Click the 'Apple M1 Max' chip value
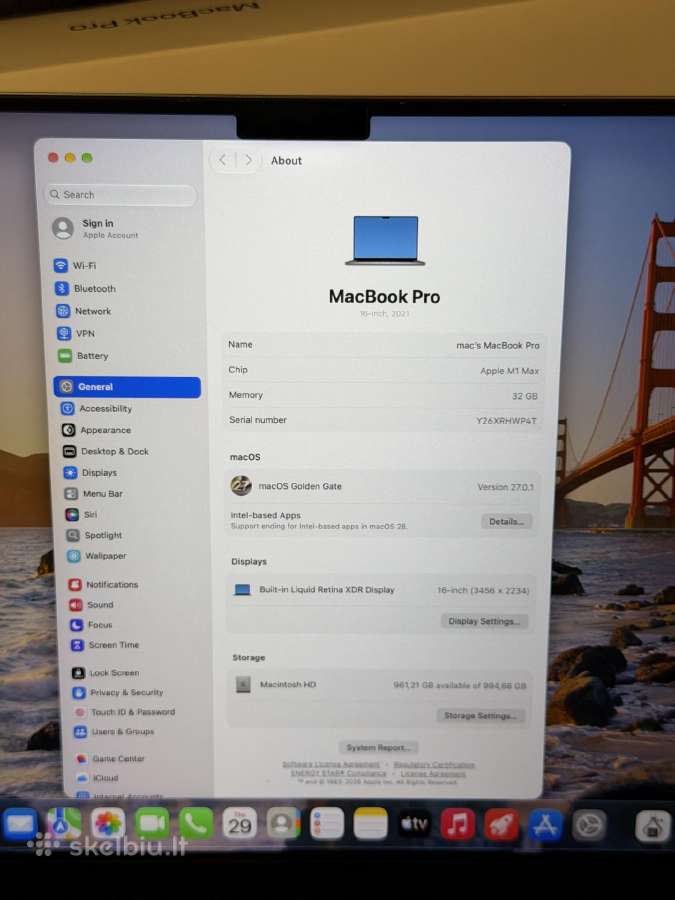 (510, 371)
